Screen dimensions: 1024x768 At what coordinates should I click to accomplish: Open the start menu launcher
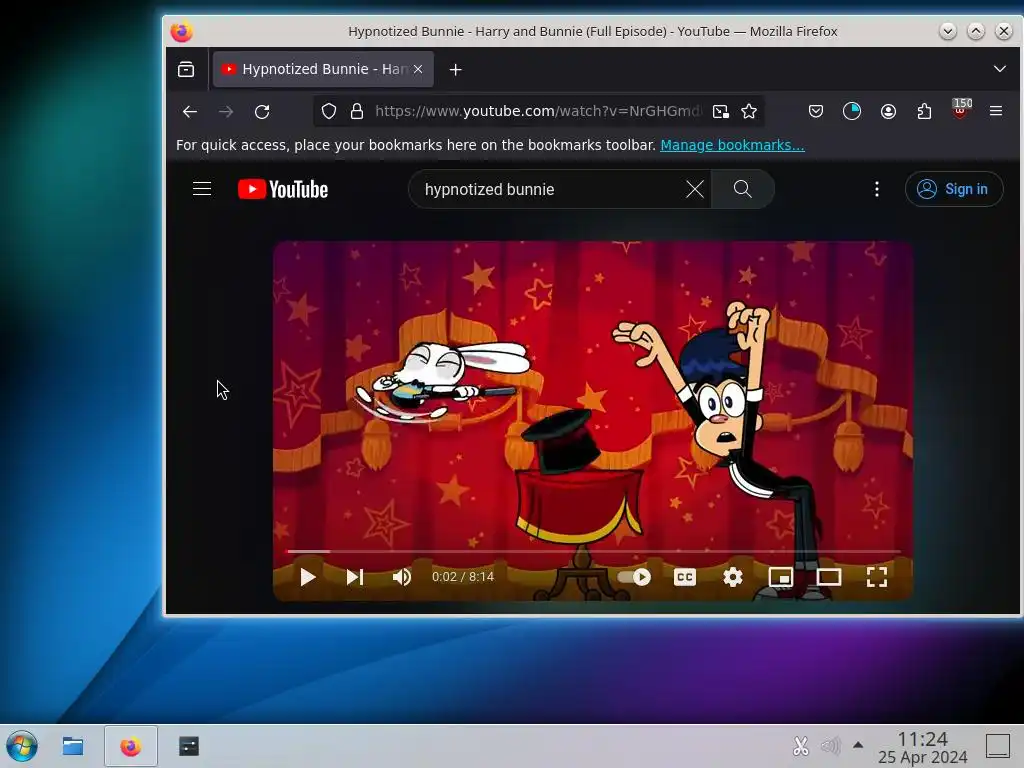tap(22, 746)
